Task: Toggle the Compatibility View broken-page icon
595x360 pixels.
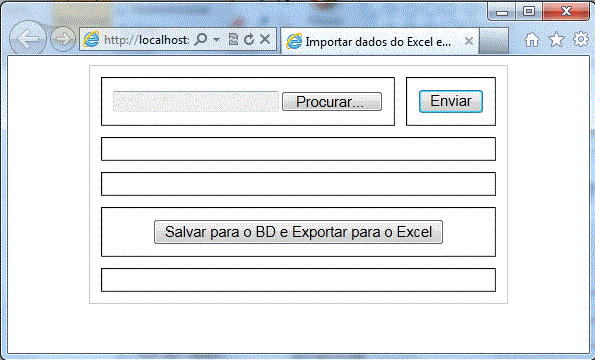Action: [x=233, y=39]
